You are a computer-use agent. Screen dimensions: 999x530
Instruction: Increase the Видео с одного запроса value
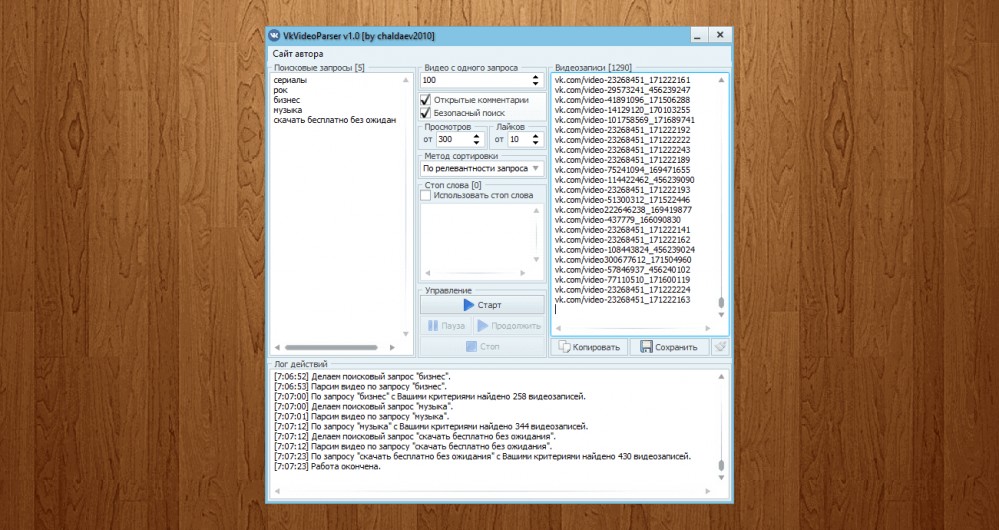click(x=535, y=77)
